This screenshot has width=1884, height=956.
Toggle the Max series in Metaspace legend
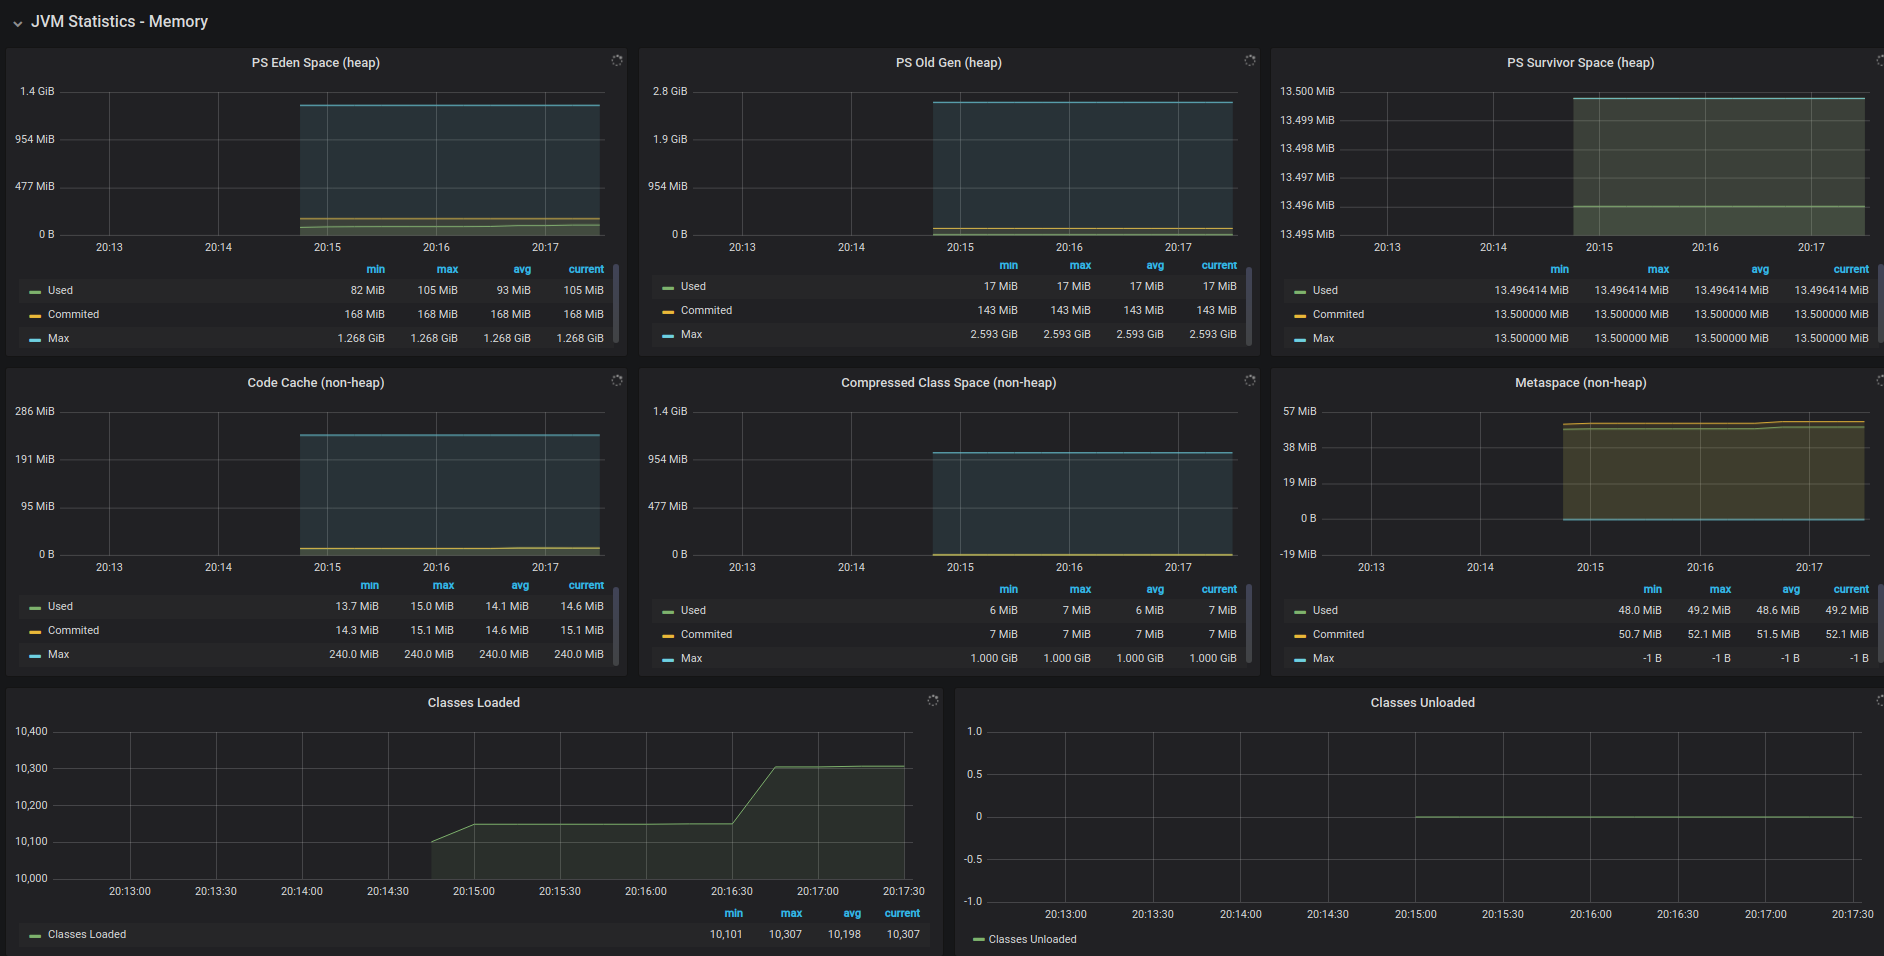1324,659
